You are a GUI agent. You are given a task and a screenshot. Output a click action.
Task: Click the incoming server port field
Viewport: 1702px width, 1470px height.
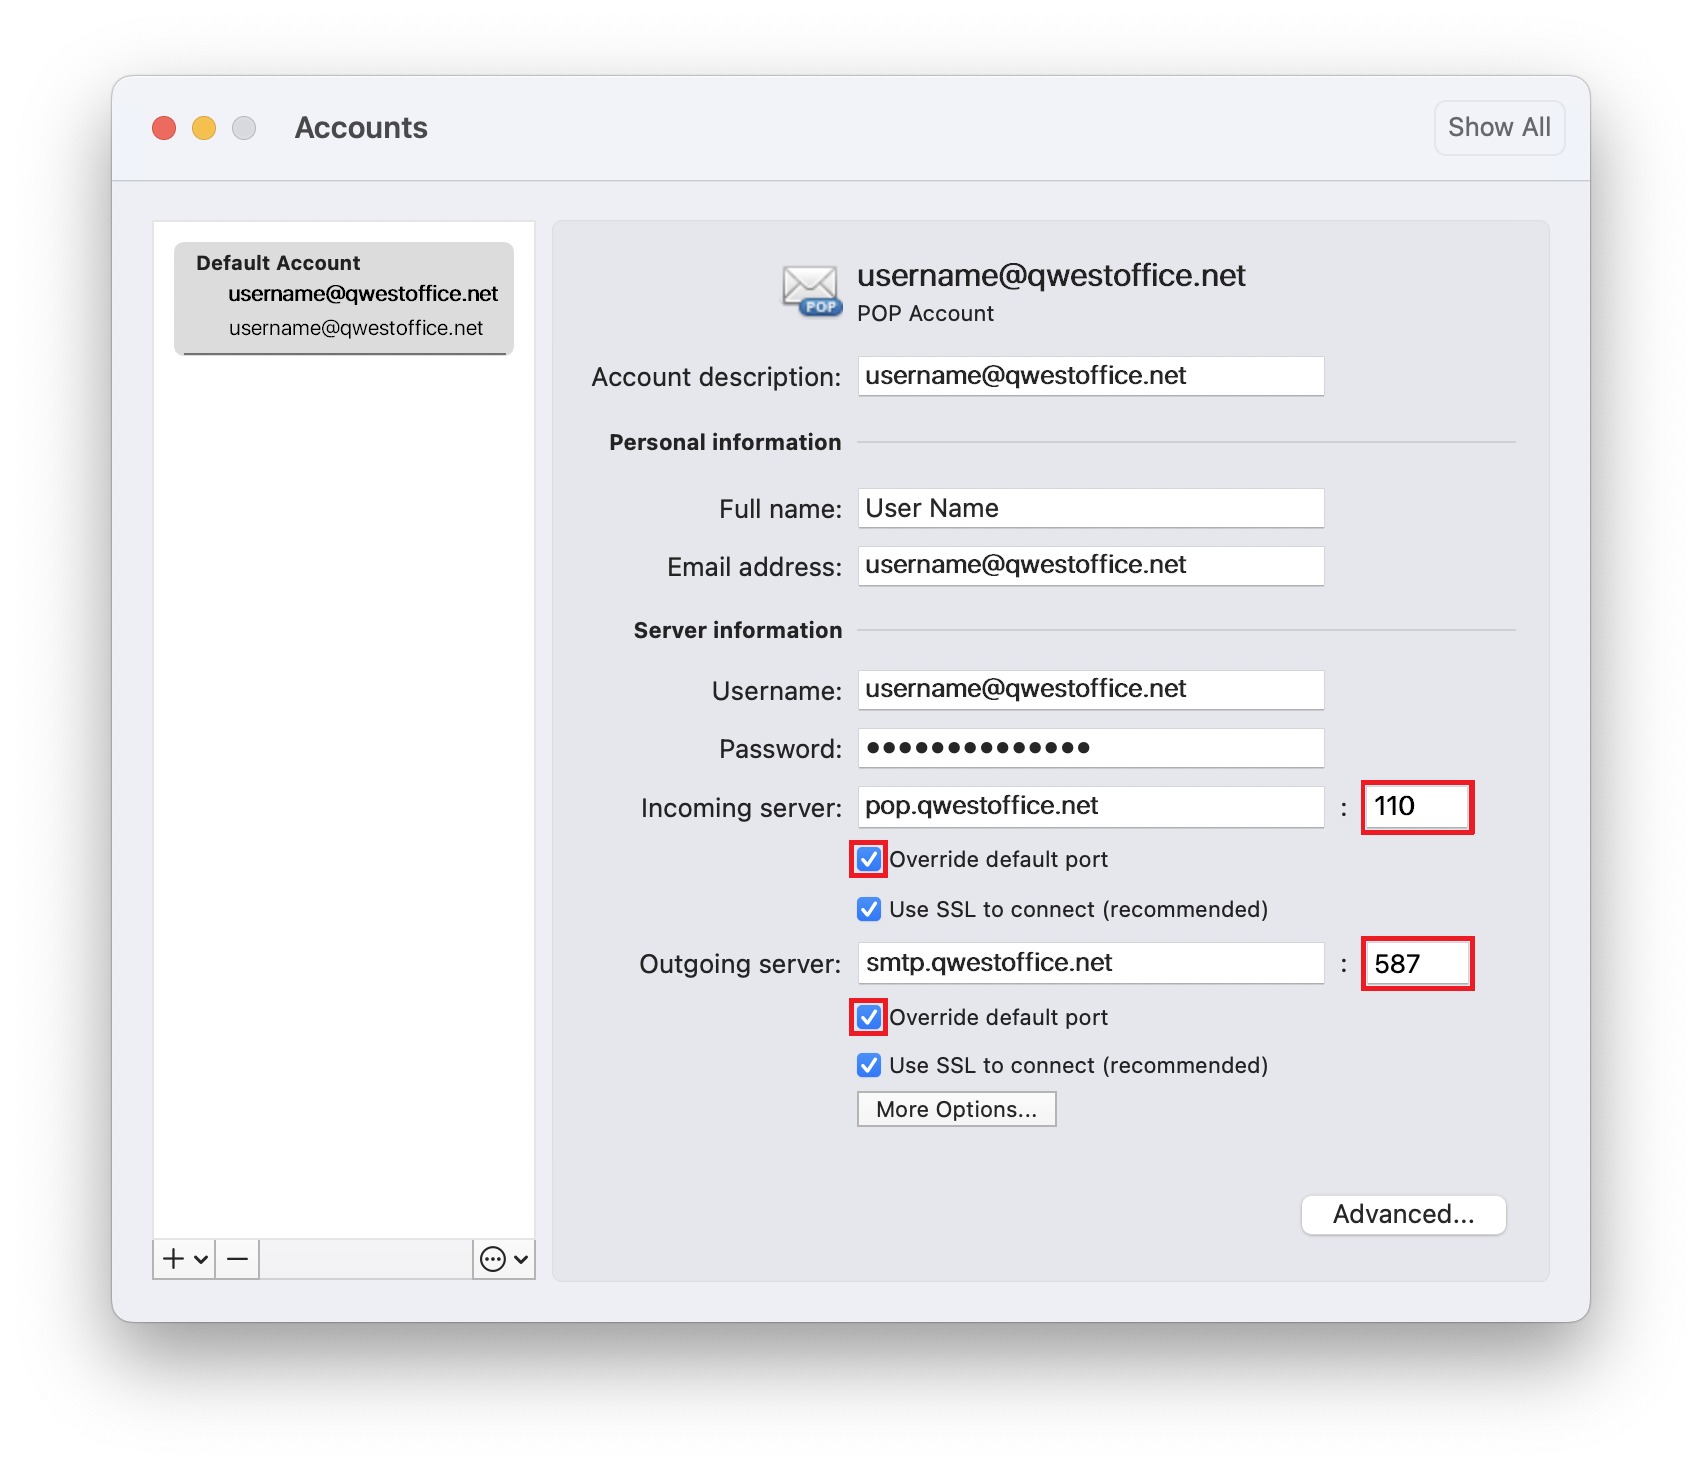point(1417,807)
